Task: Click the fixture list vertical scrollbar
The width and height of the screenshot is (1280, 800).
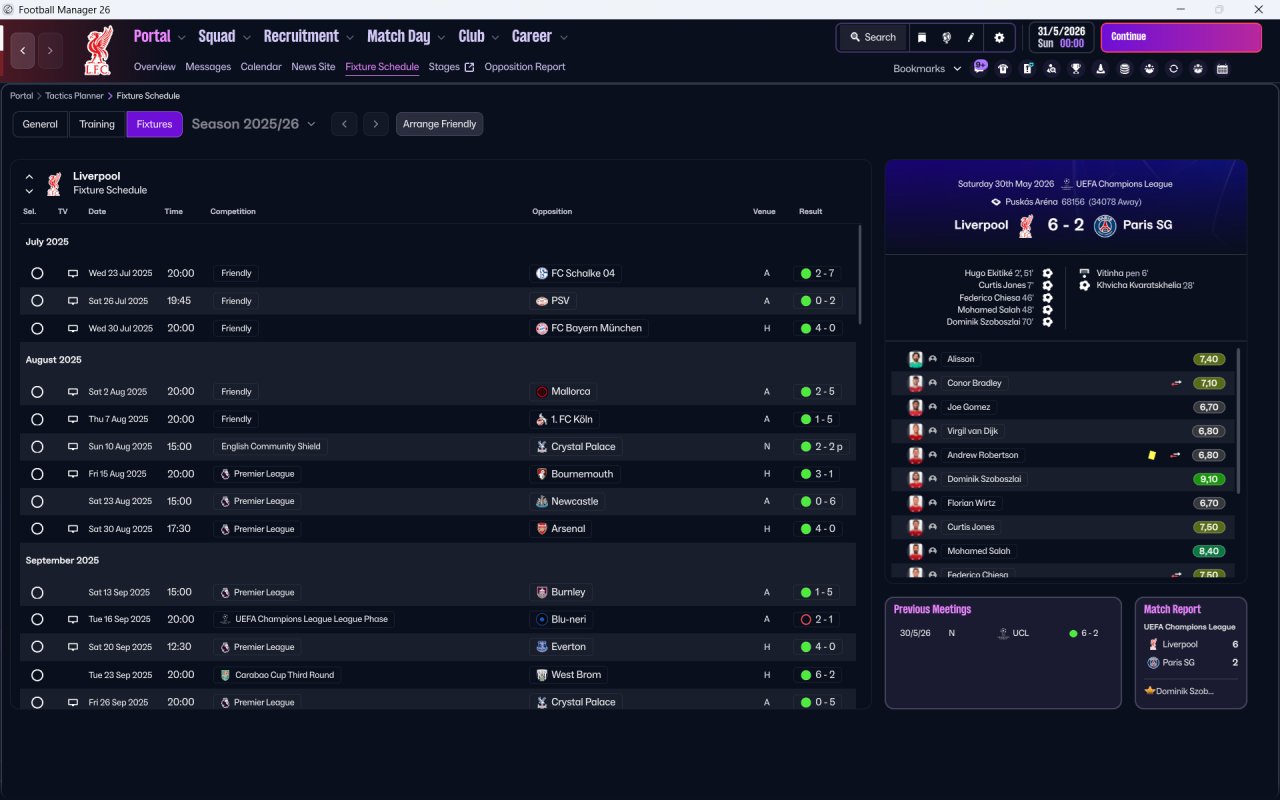Action: click(x=859, y=280)
